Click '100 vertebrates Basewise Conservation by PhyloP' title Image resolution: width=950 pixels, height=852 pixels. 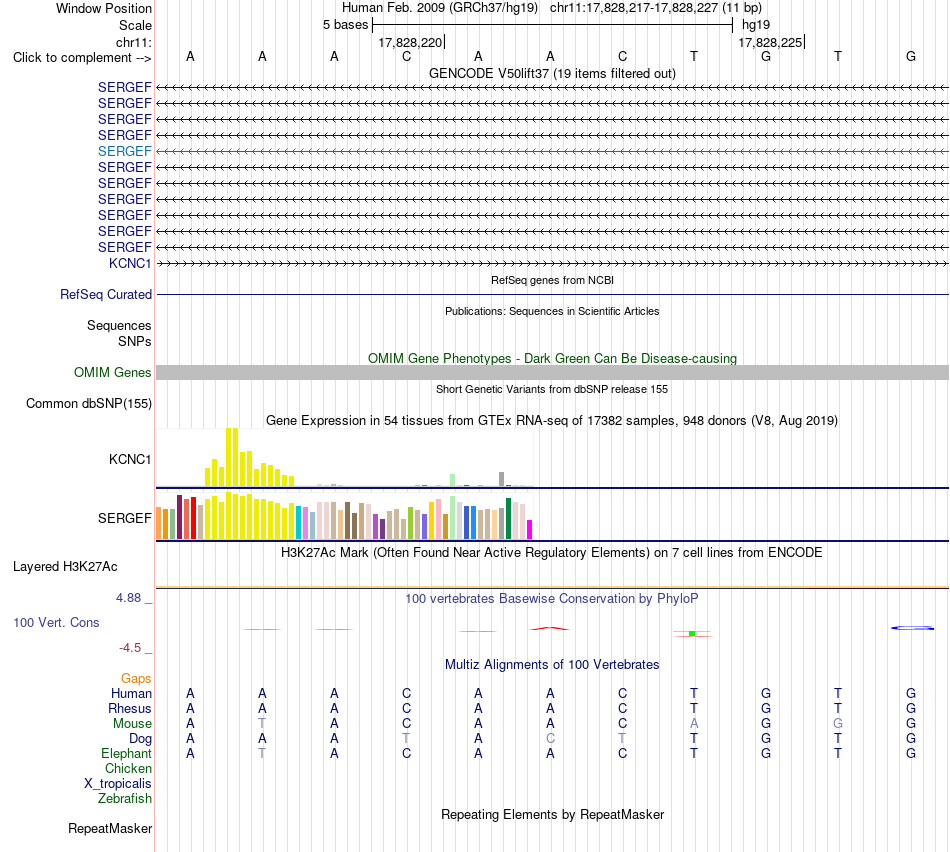click(552, 599)
